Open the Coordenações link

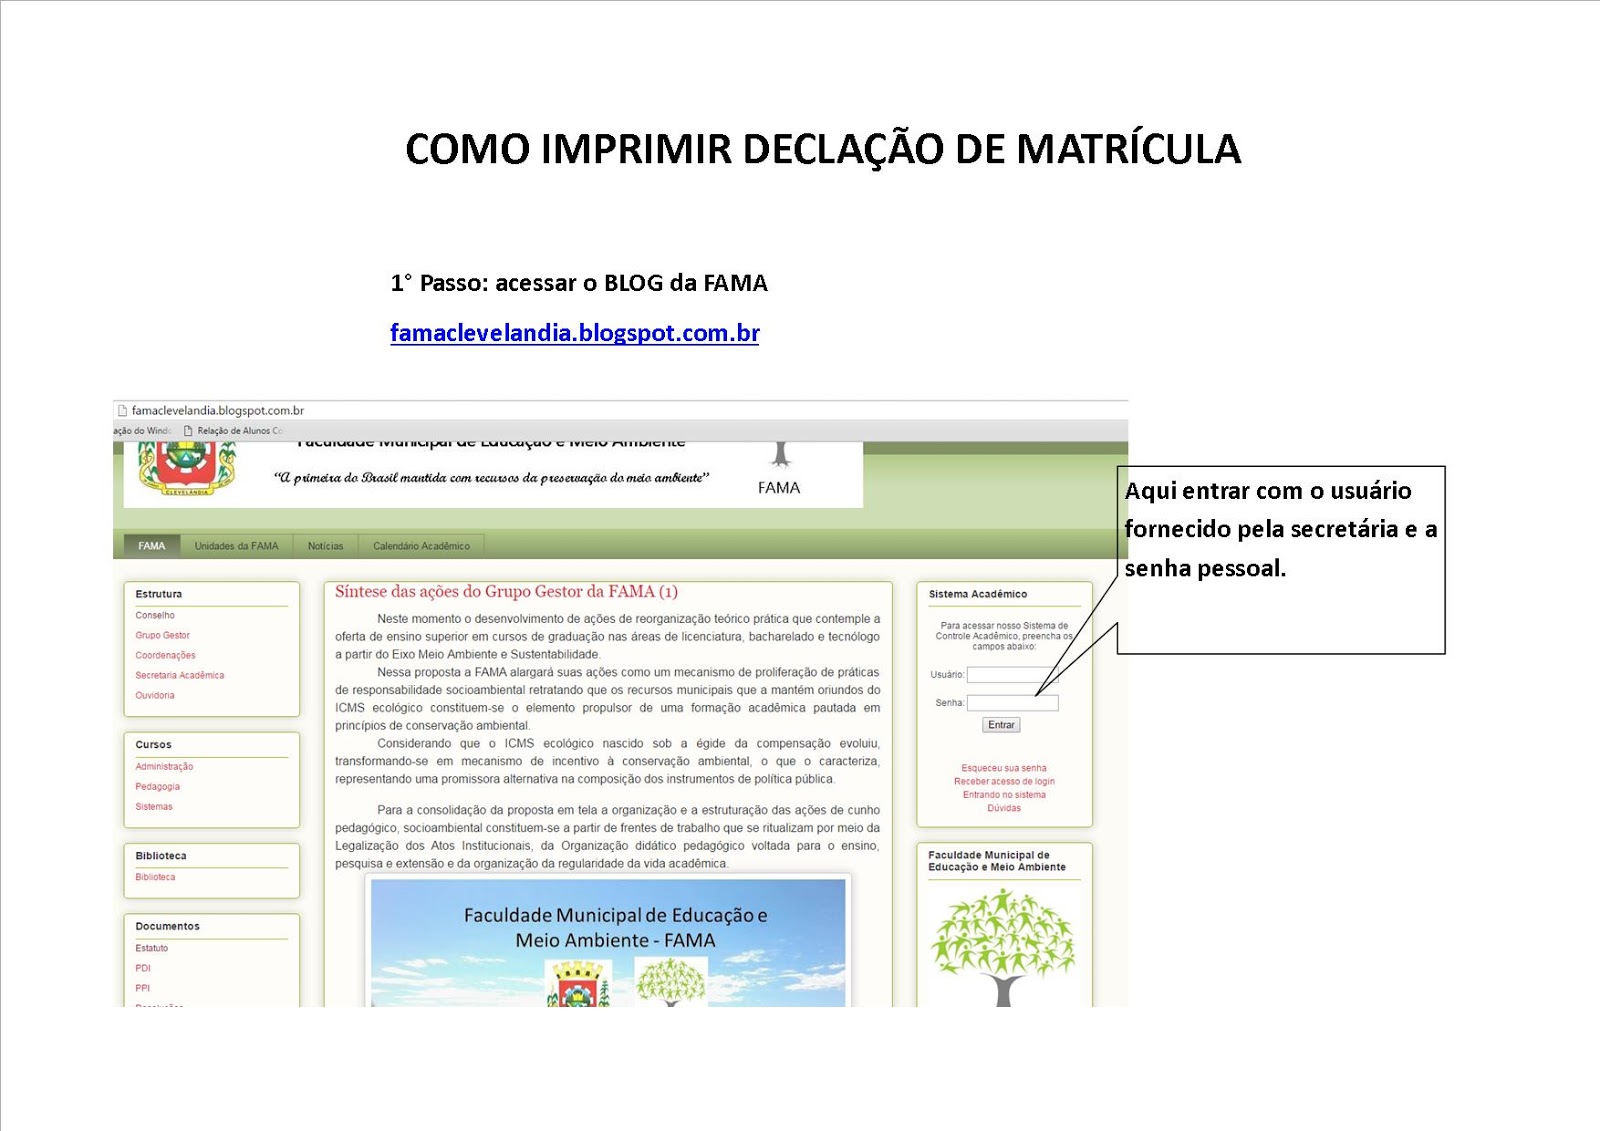(166, 655)
